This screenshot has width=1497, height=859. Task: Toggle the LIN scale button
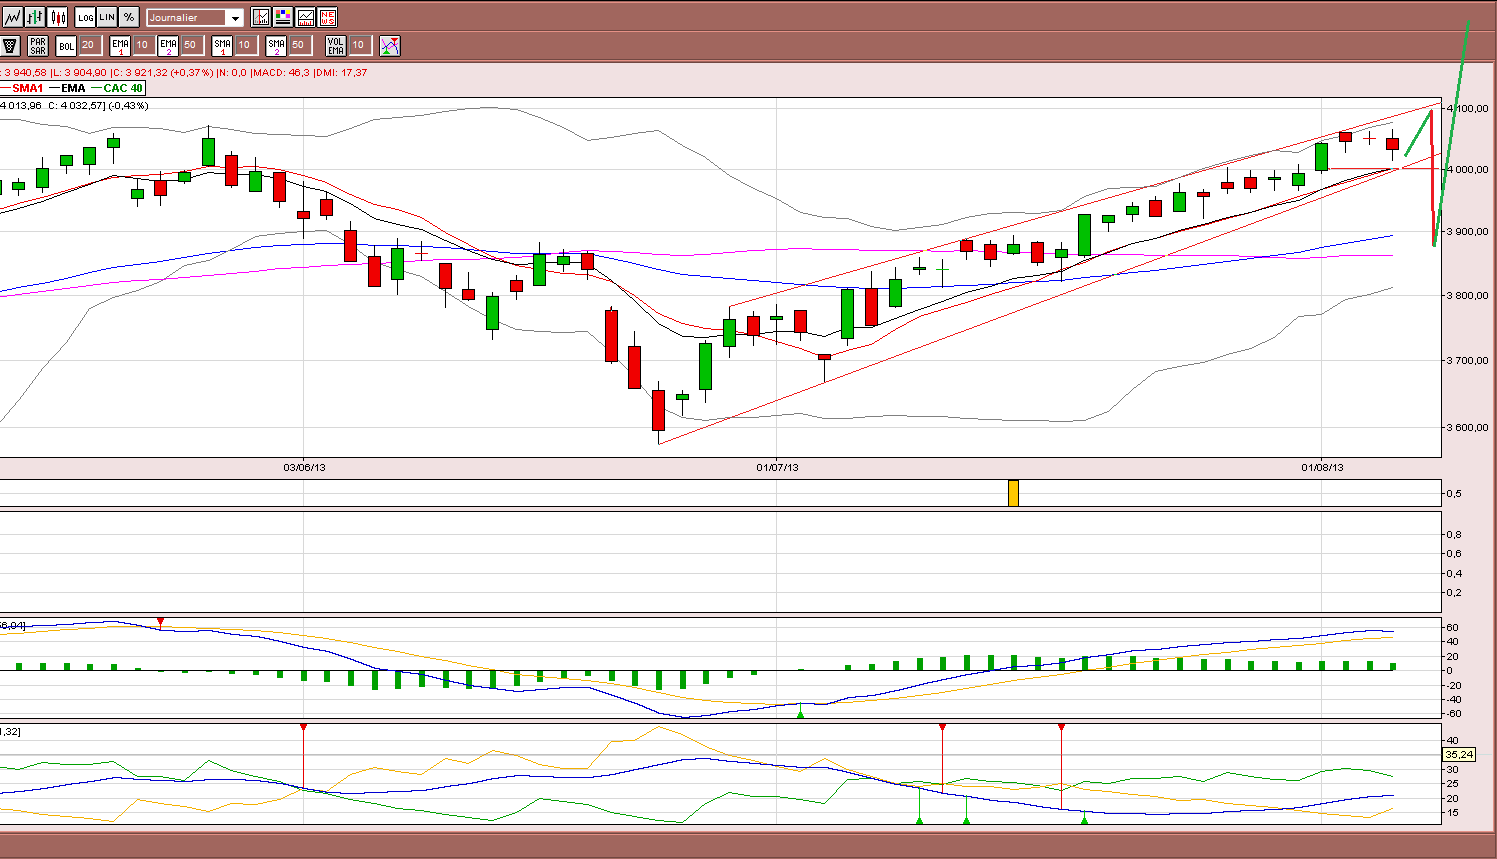[x=107, y=17]
